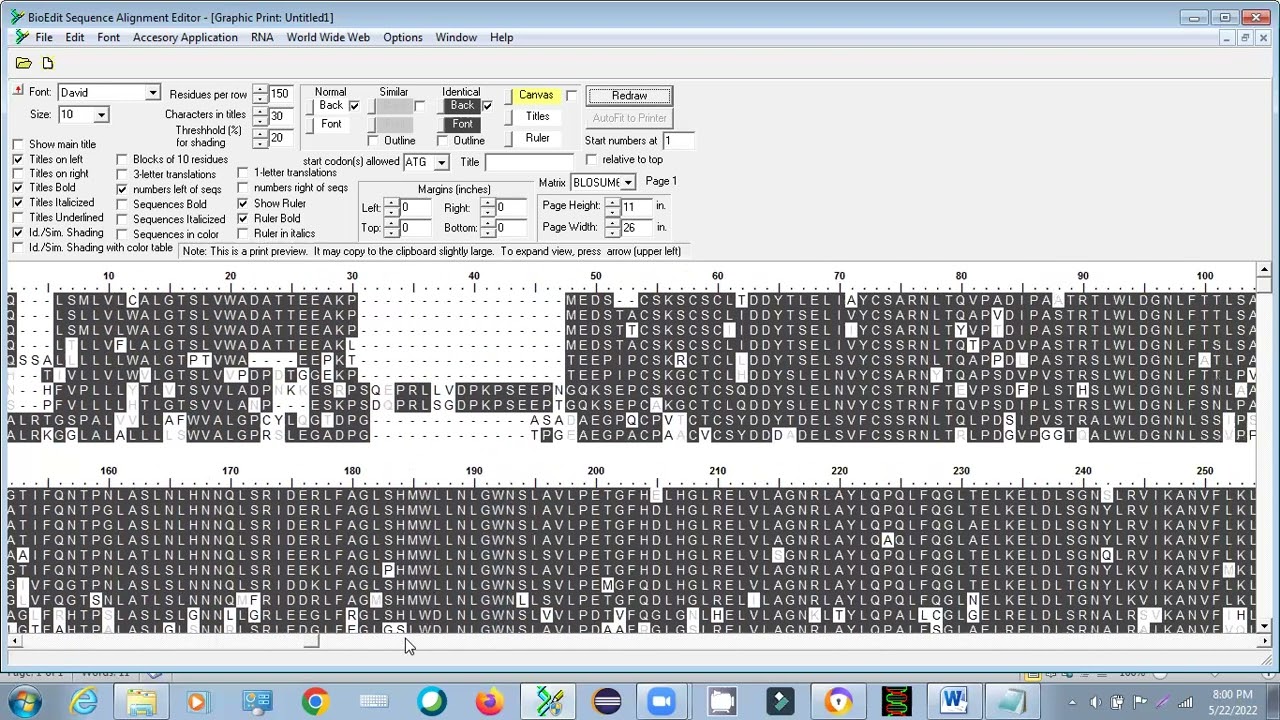Launch Internet Explorer from the taskbar
Viewport: 1280px width, 720px height.
point(84,702)
